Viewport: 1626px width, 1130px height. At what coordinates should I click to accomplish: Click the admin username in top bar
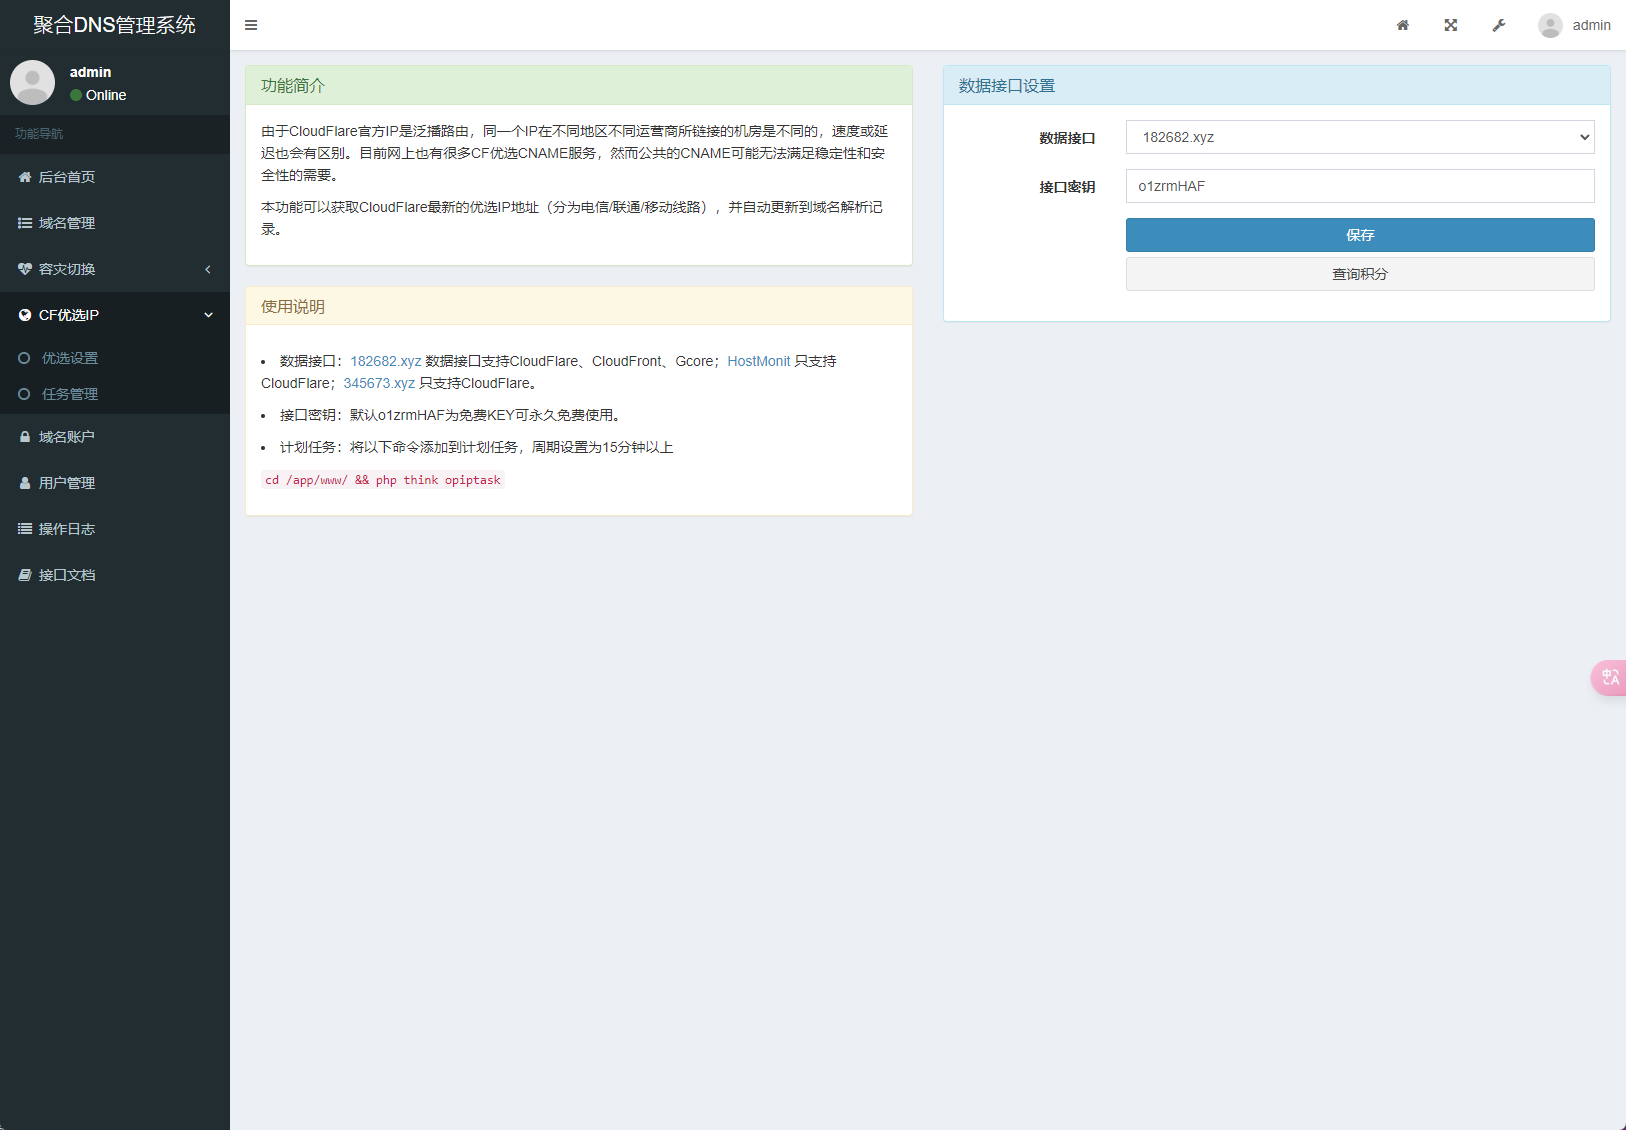tap(1591, 25)
